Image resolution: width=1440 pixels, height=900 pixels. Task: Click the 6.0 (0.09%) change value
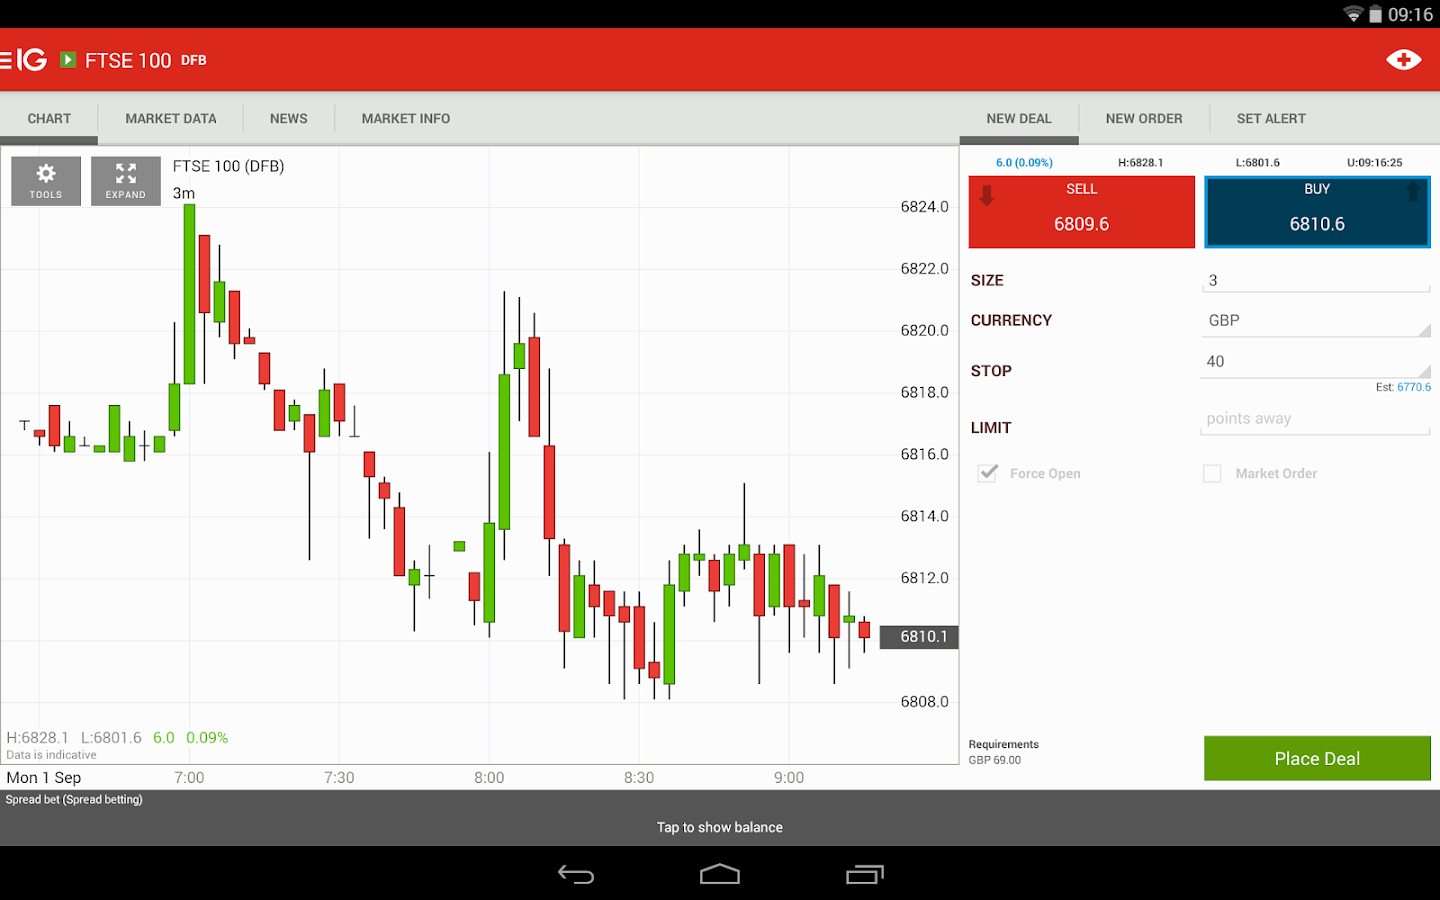coord(1024,162)
